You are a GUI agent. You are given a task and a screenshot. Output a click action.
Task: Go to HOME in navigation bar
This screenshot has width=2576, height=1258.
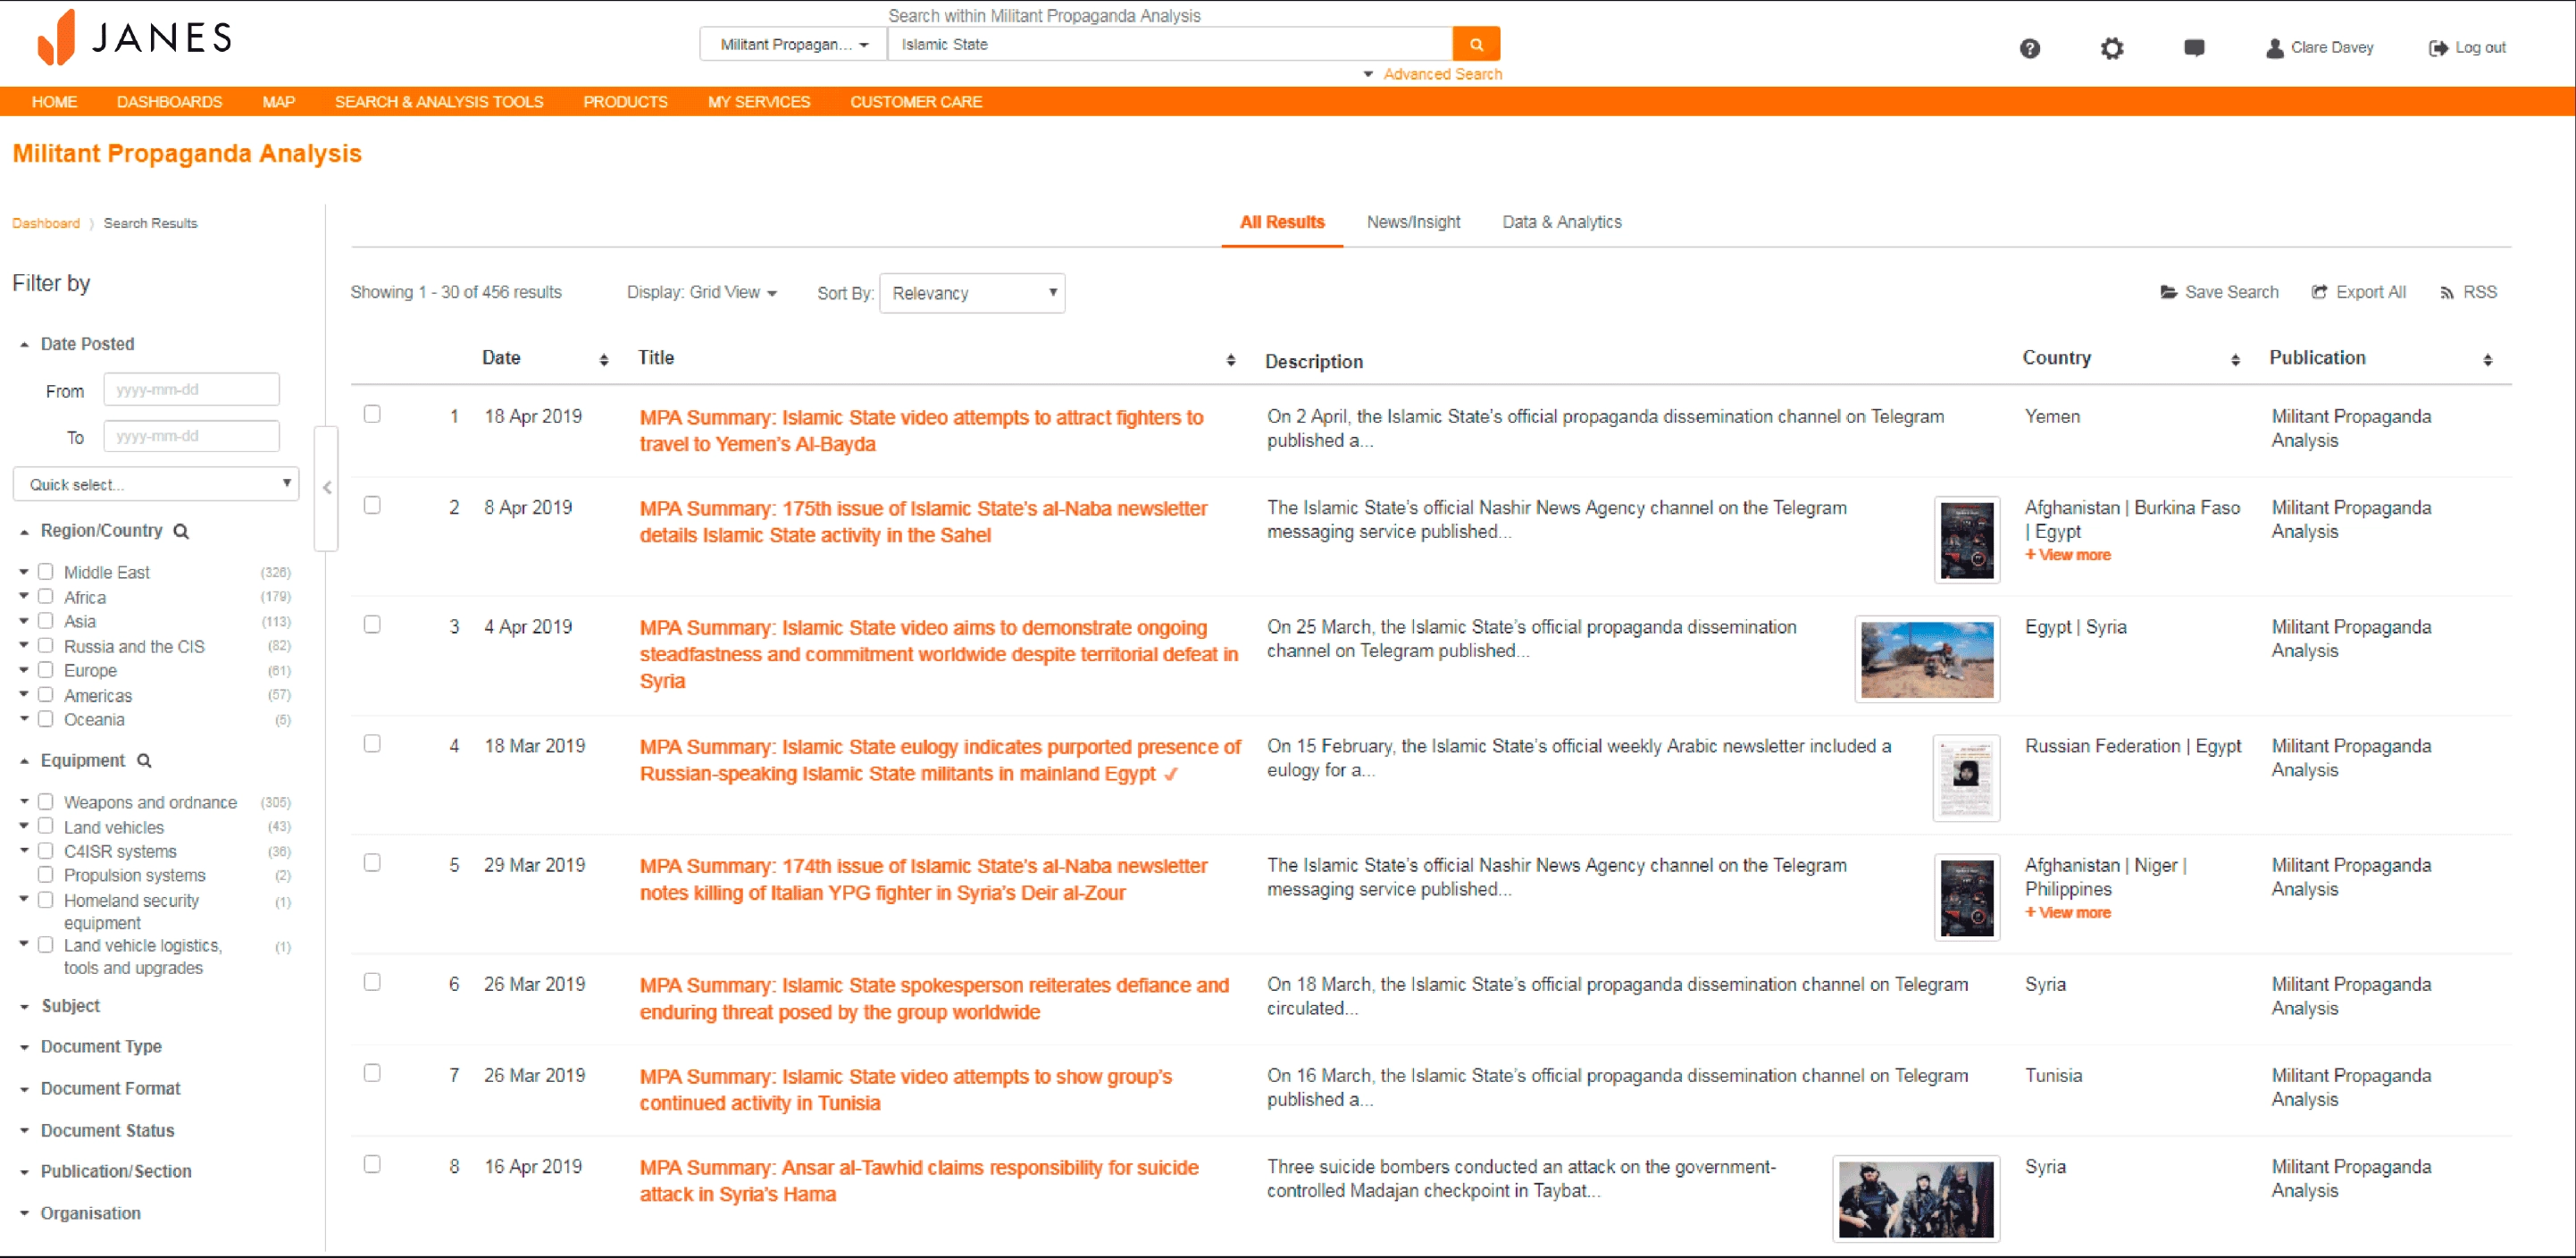point(55,102)
